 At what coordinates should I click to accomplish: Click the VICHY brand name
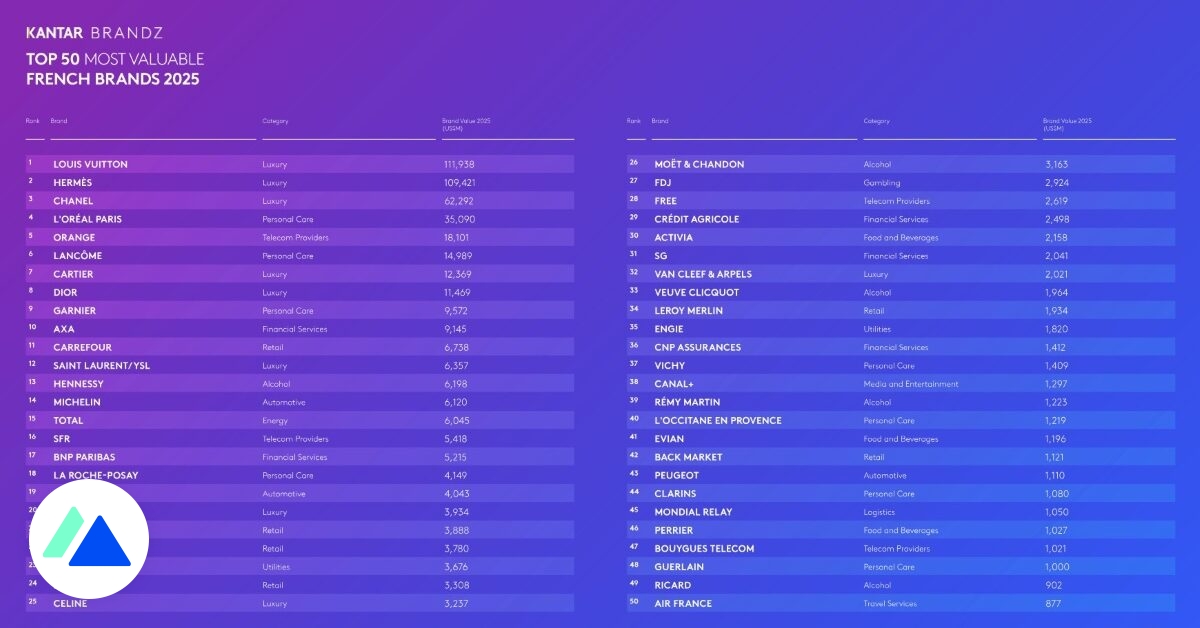669,366
